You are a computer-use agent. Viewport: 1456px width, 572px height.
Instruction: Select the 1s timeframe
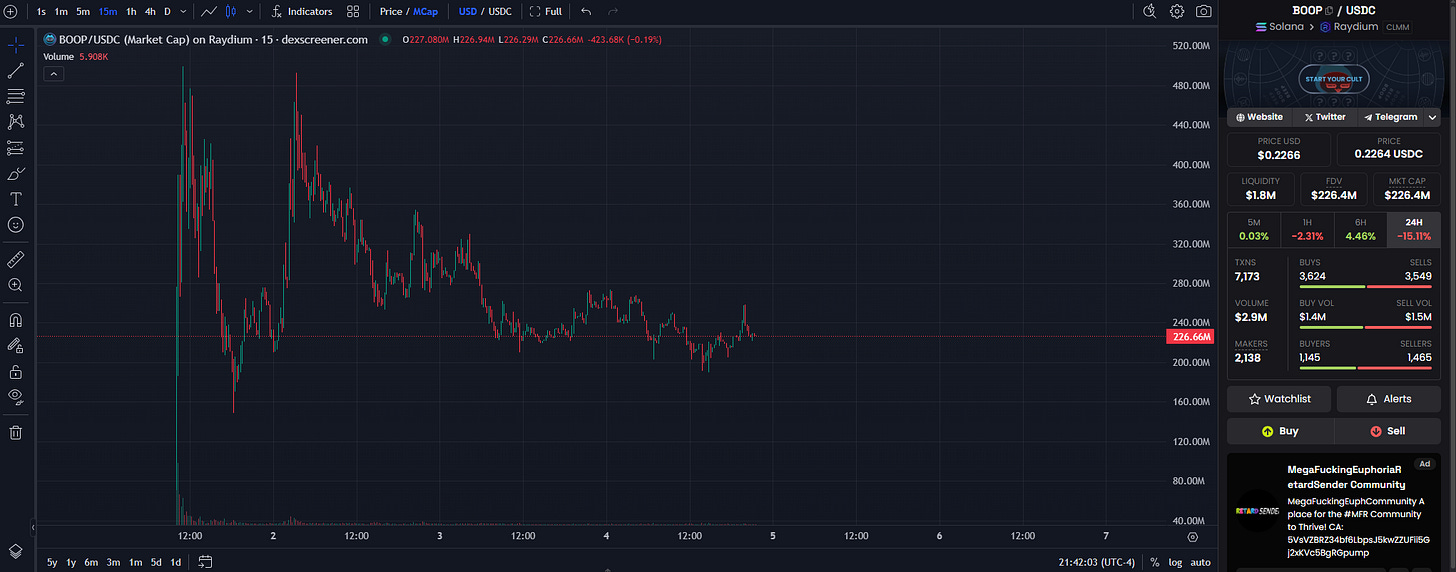tap(41, 11)
